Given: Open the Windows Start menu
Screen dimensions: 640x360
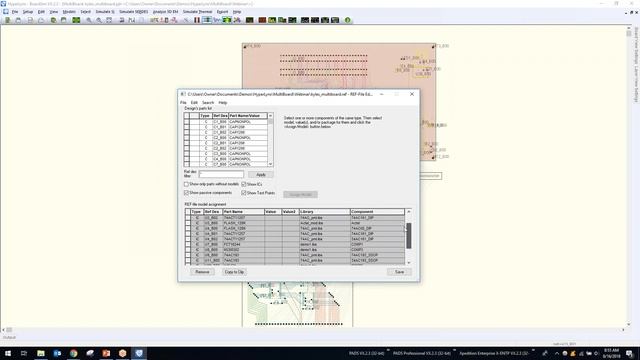Looking at the screenshot, I should click(x=8, y=353).
